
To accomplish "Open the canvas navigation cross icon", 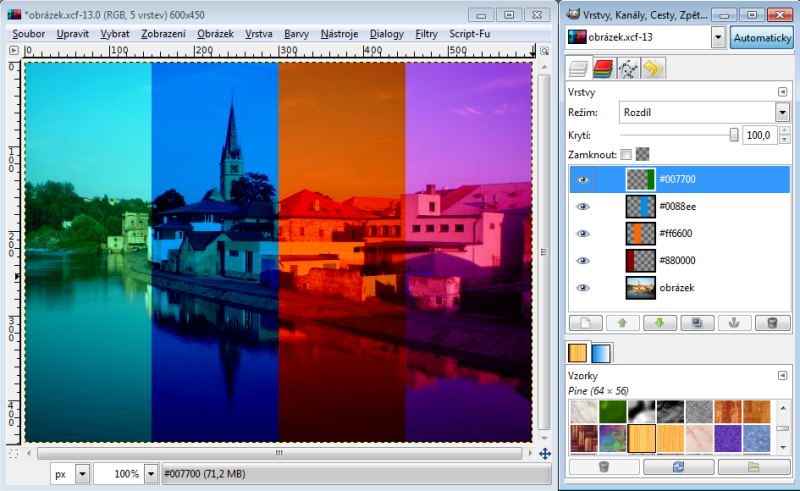I will 545,453.
